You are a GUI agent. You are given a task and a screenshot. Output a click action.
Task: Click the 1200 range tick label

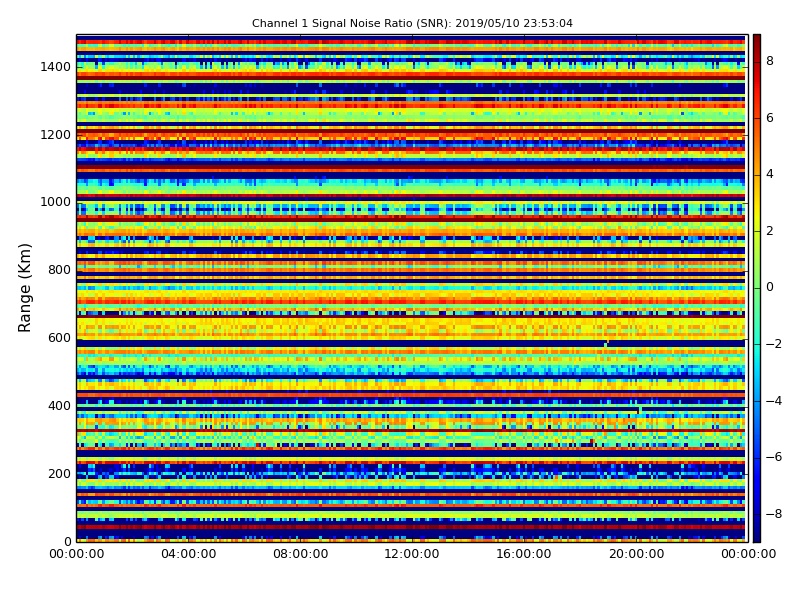56,135
